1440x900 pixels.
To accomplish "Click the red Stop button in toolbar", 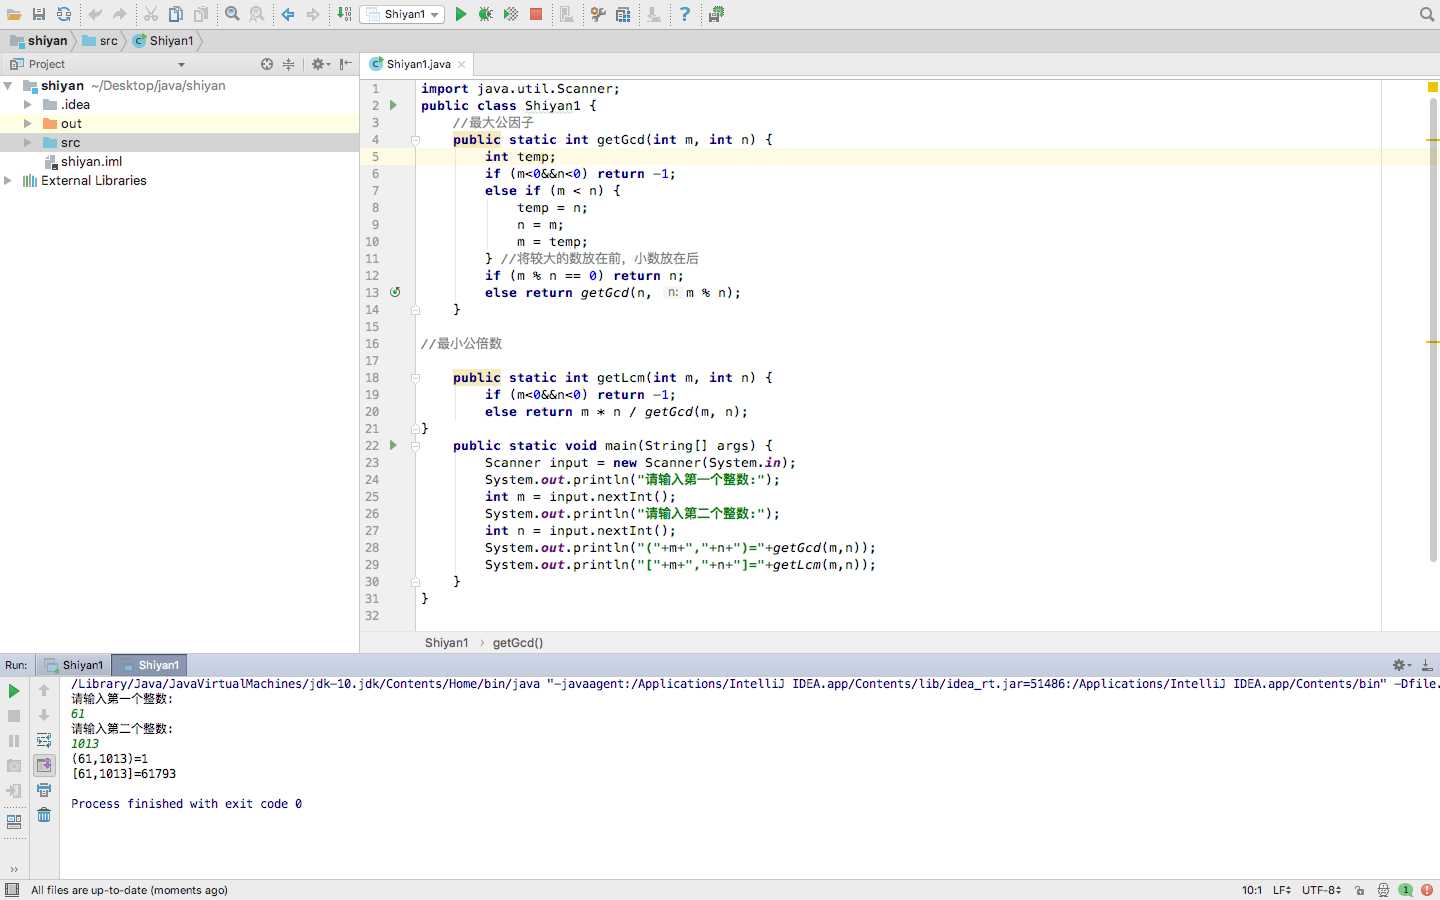I will (536, 14).
